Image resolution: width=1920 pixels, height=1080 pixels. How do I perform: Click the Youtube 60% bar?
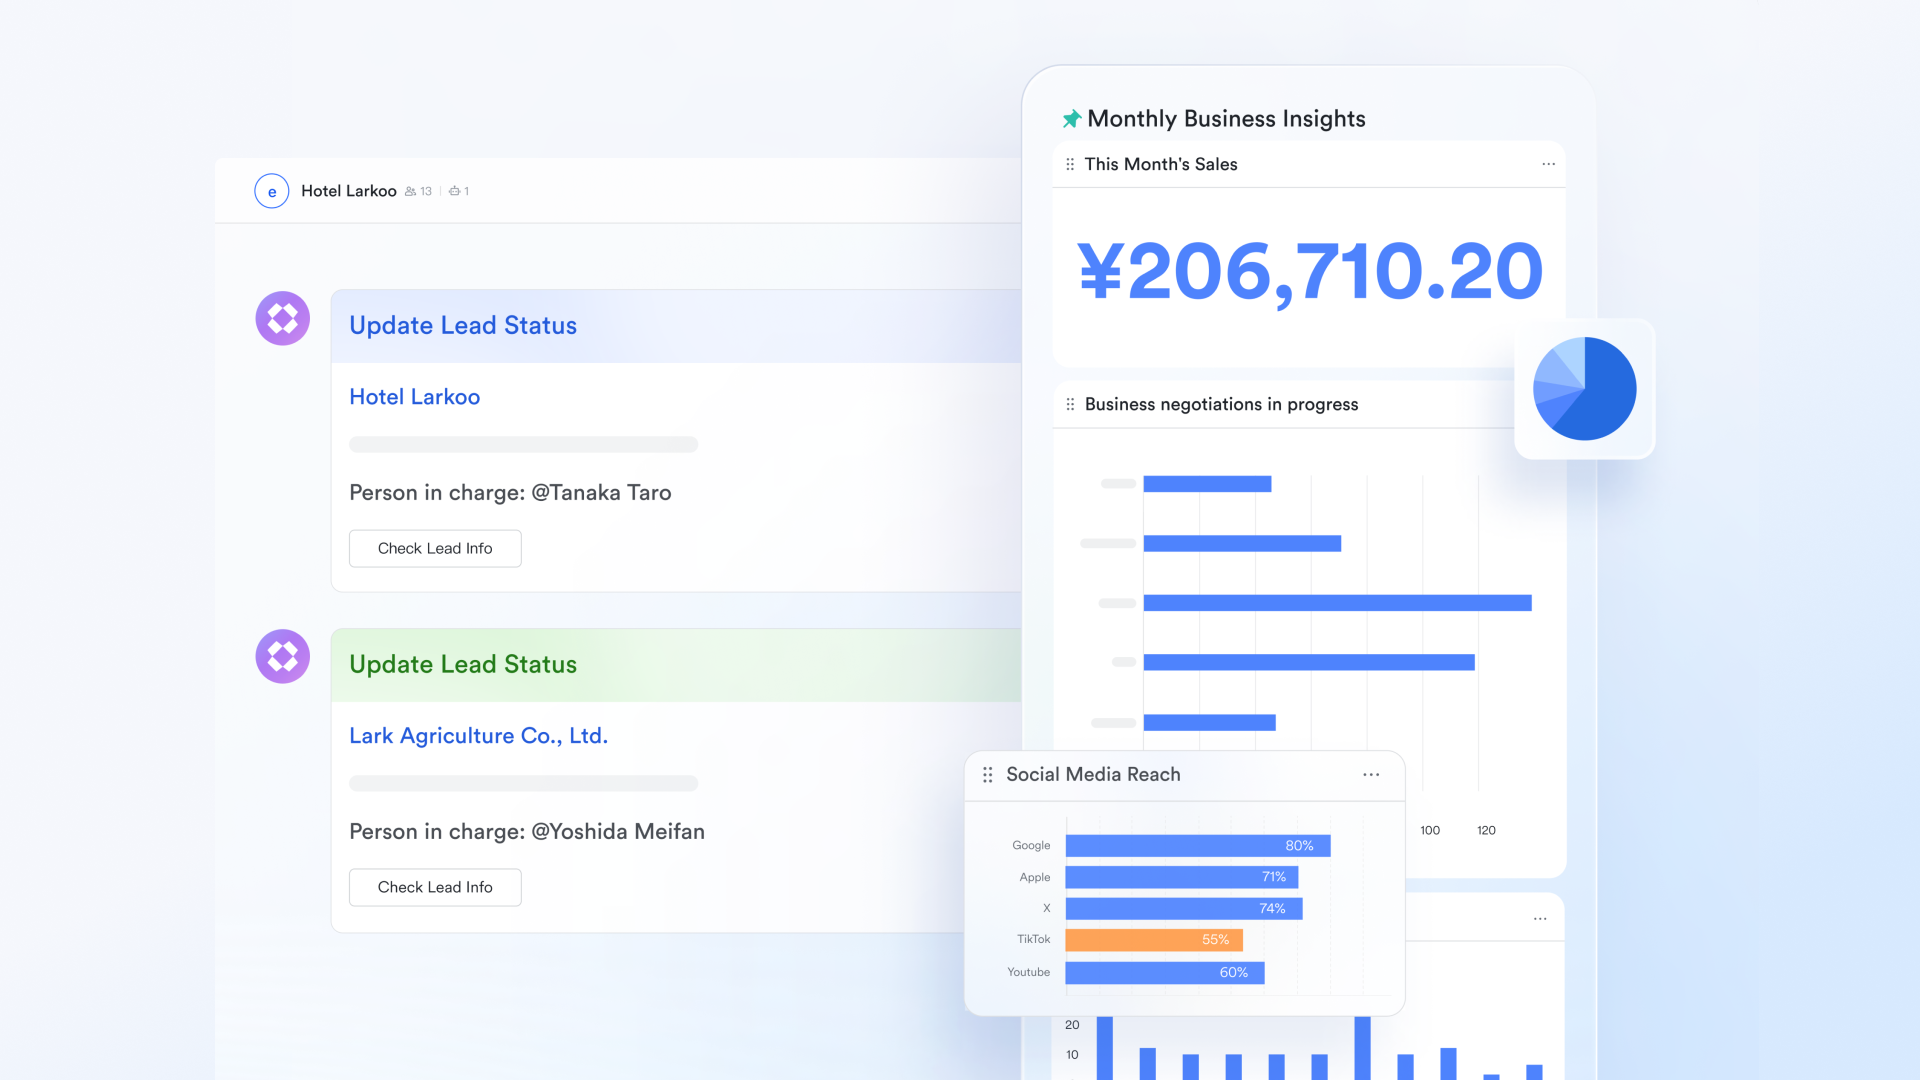1165,973
